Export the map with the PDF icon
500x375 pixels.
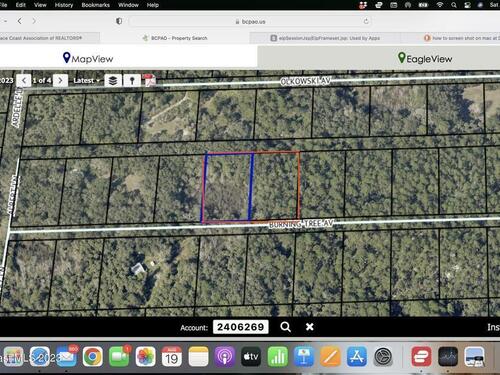150,80
